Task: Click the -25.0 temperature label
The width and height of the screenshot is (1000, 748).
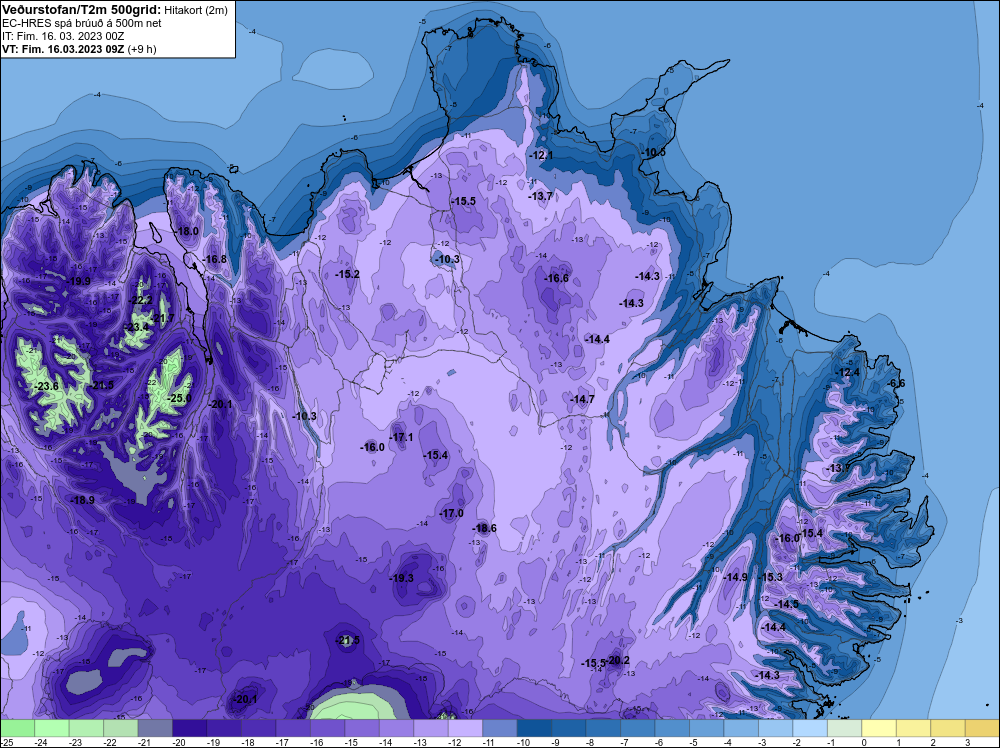Action: click(x=179, y=399)
